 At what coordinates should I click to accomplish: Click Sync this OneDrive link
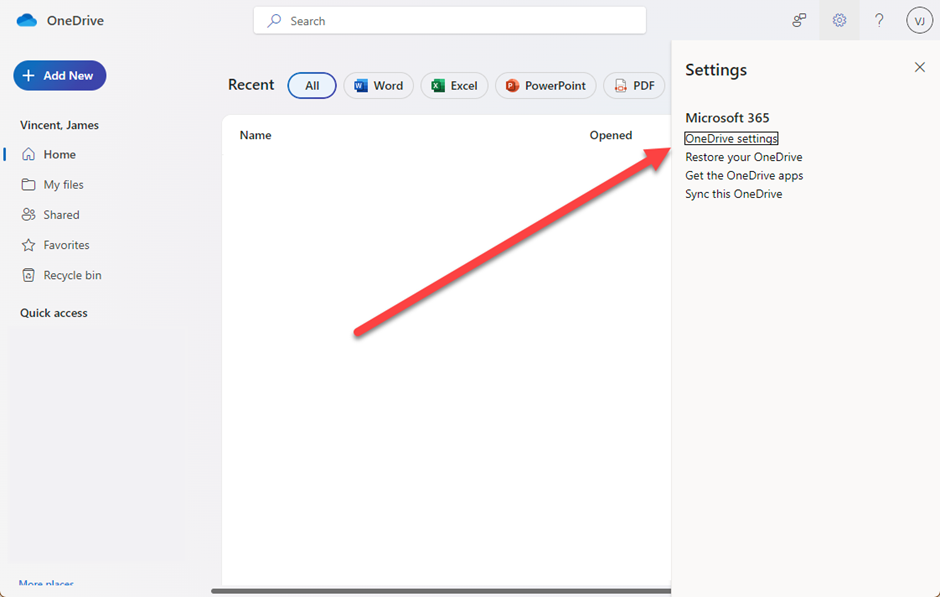[734, 194]
